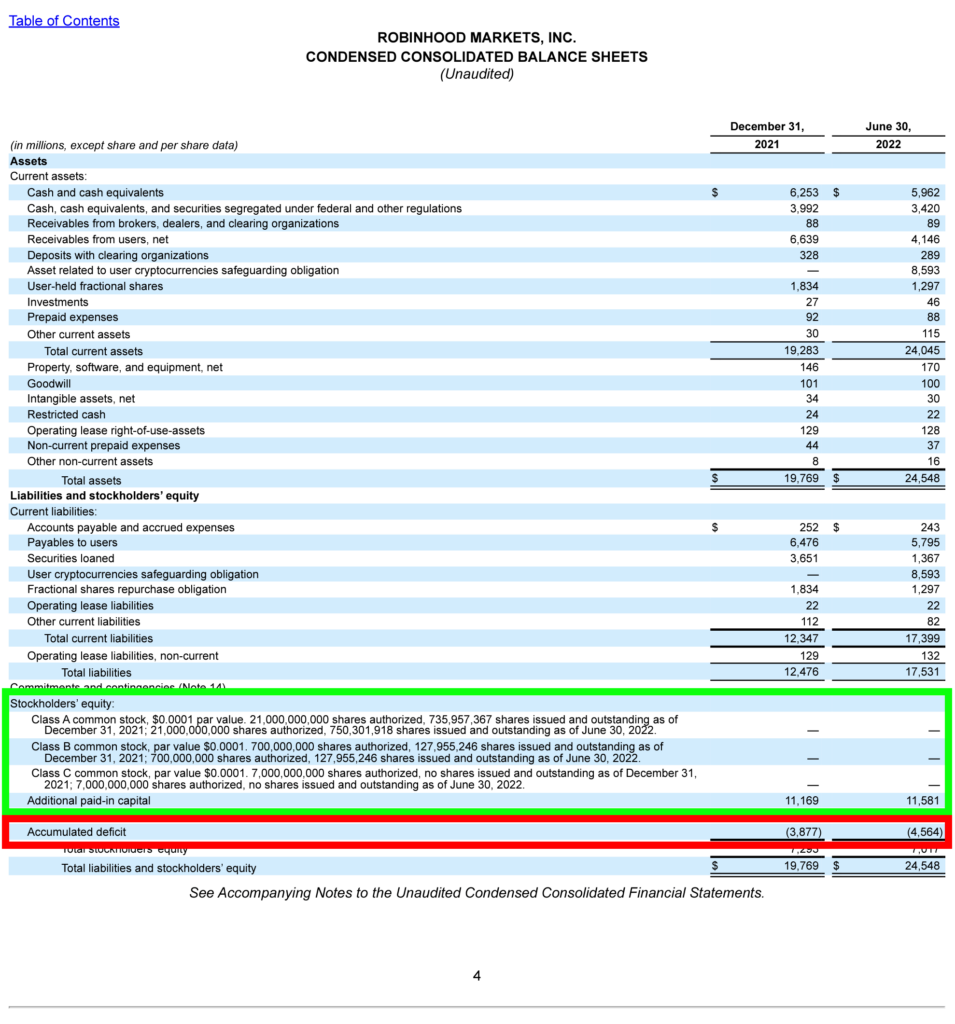955x1024 pixels.
Task: Select 'Receivables from users, net' label
Action: [98, 240]
